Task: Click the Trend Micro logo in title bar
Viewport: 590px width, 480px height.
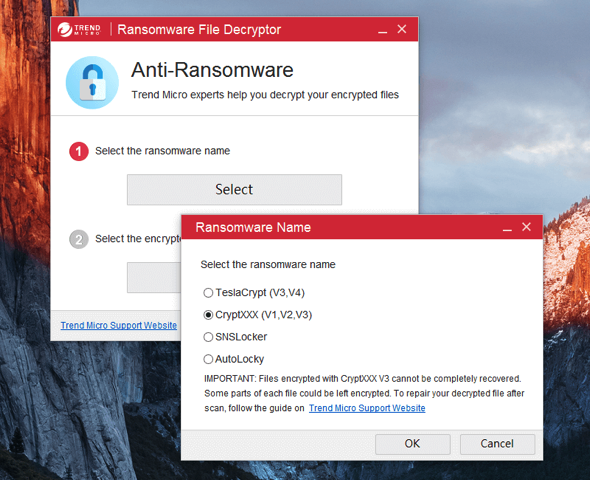Action: pyautogui.click(x=79, y=29)
